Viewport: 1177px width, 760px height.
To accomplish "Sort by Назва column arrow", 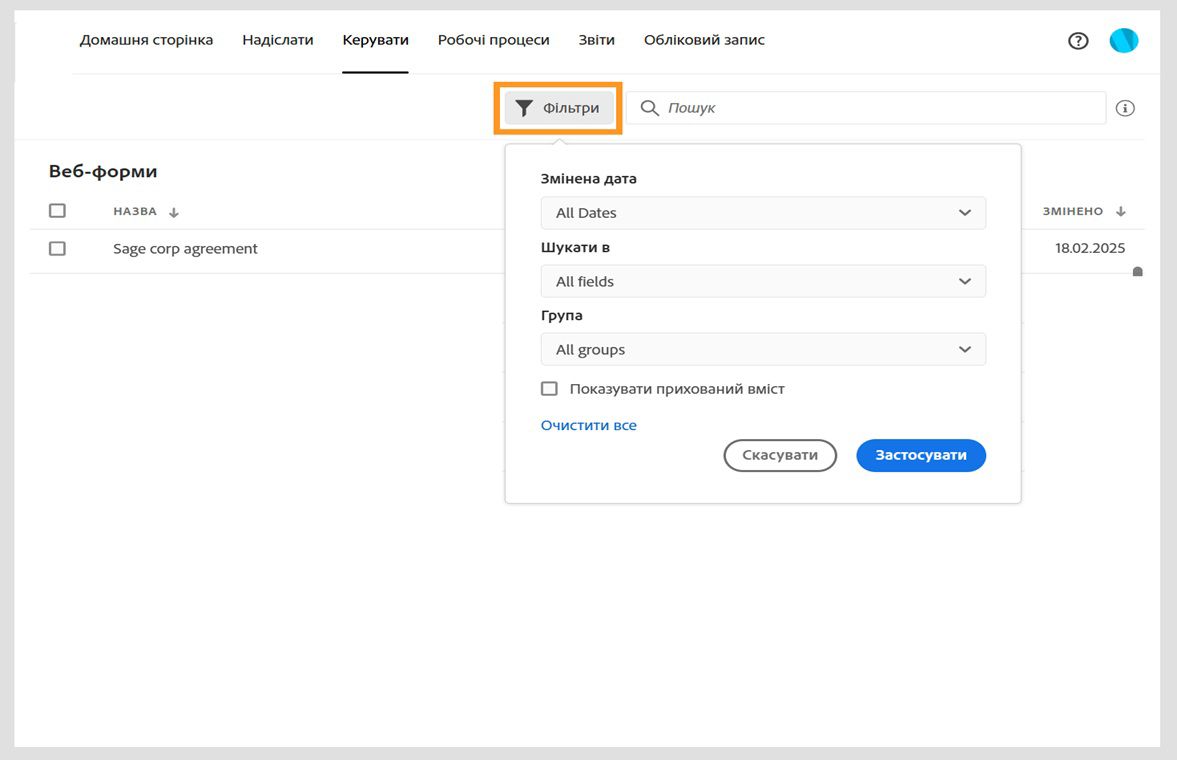I will [x=174, y=212].
